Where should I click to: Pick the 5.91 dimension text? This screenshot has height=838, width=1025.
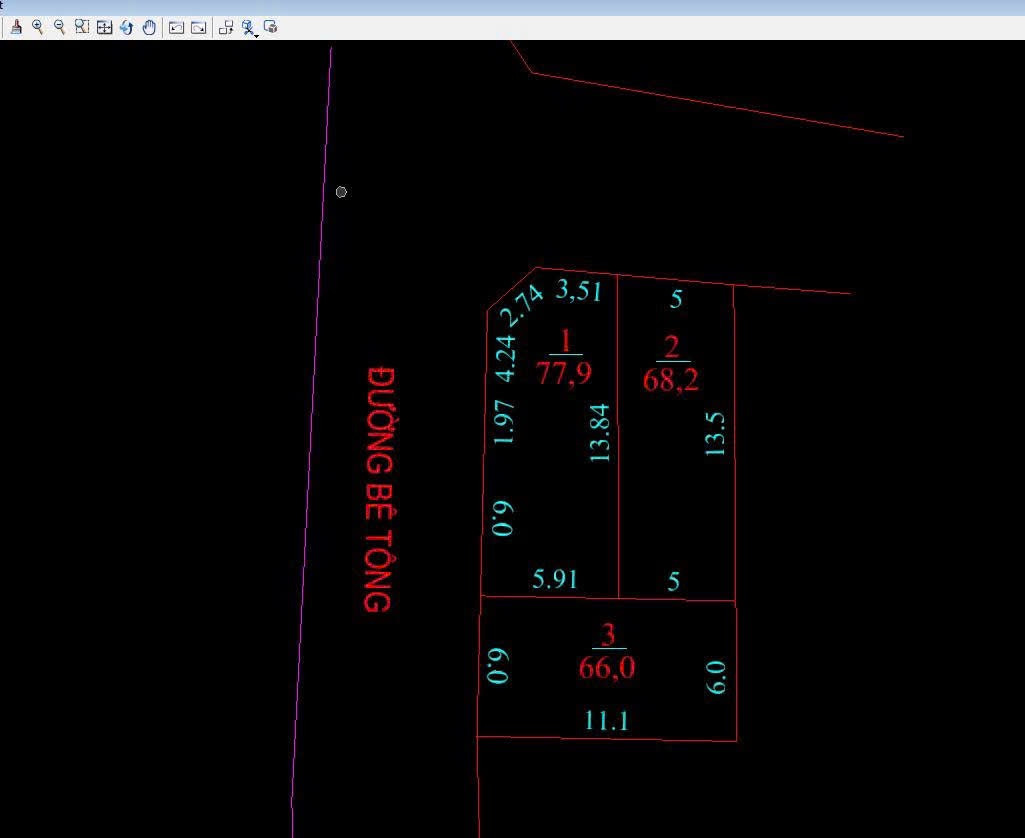click(555, 579)
